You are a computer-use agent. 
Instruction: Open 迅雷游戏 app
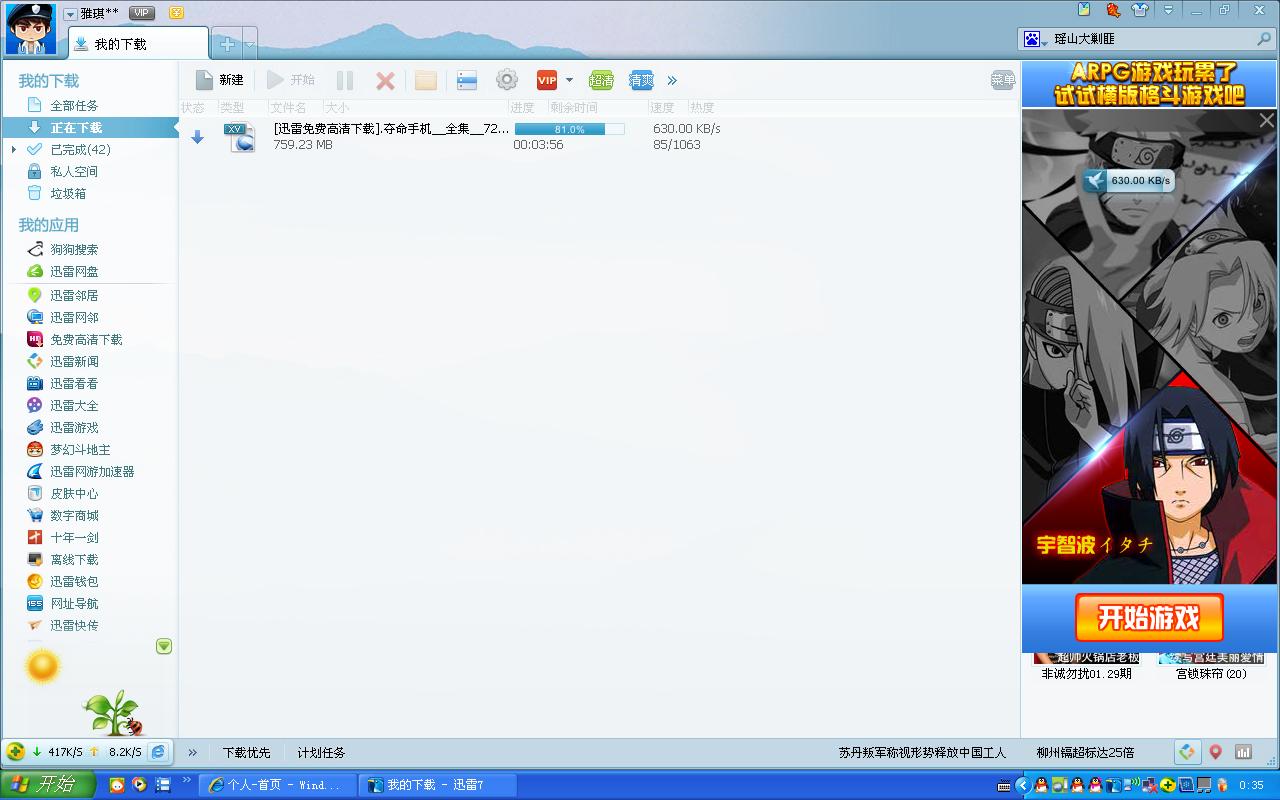pyautogui.click(x=74, y=427)
